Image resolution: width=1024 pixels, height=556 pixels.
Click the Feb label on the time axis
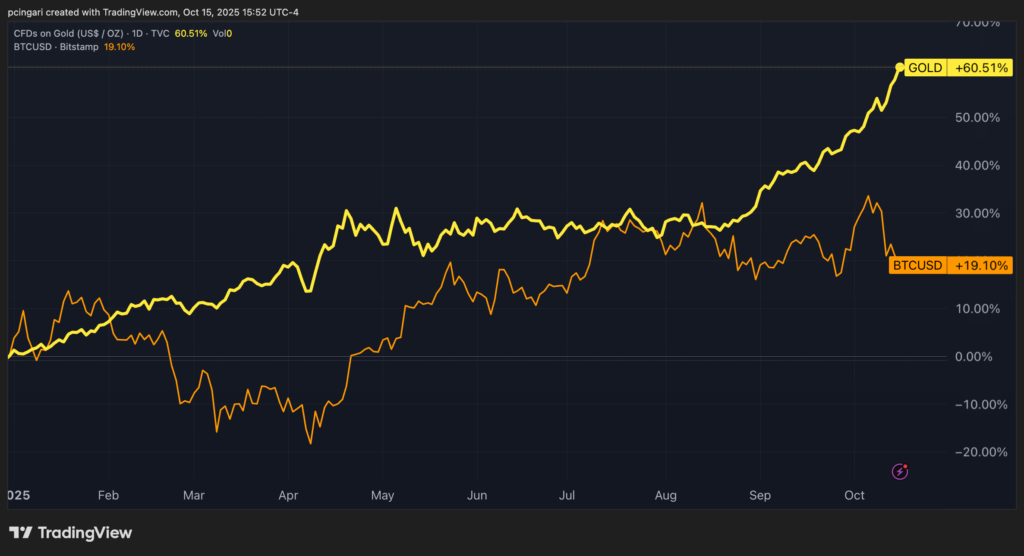tap(108, 495)
